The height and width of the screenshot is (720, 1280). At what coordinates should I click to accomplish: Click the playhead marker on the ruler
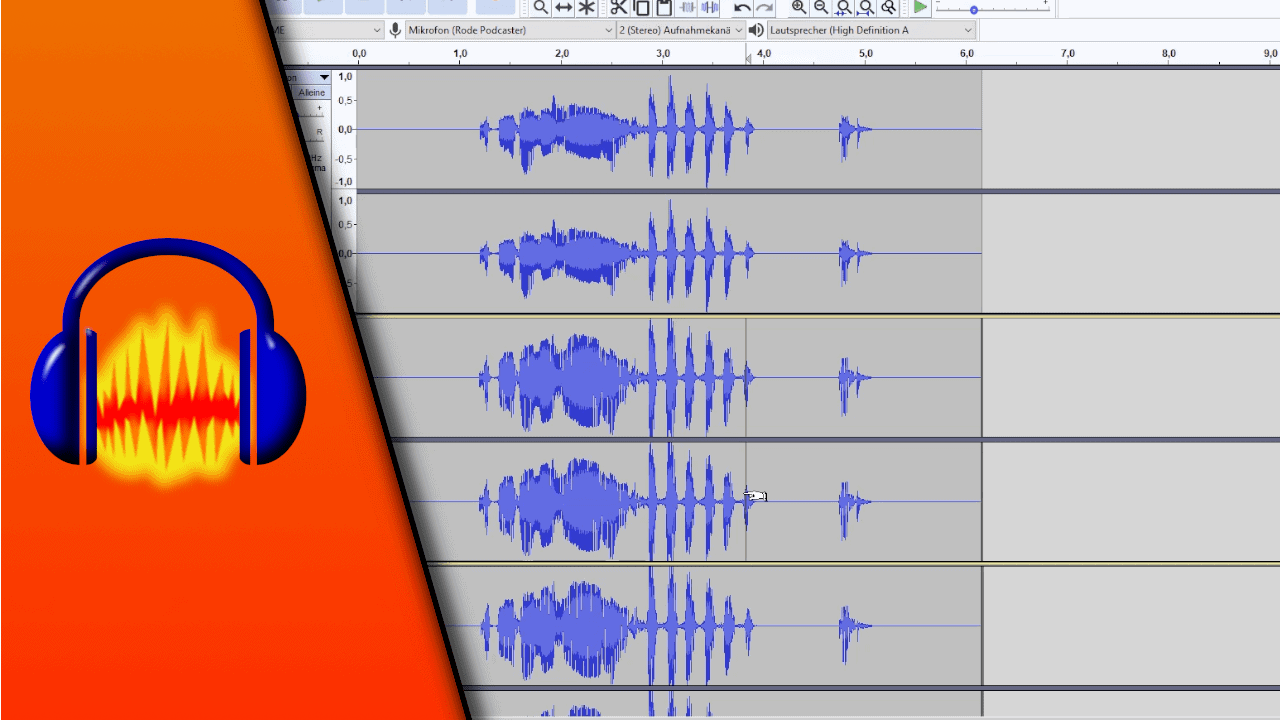tap(748, 60)
